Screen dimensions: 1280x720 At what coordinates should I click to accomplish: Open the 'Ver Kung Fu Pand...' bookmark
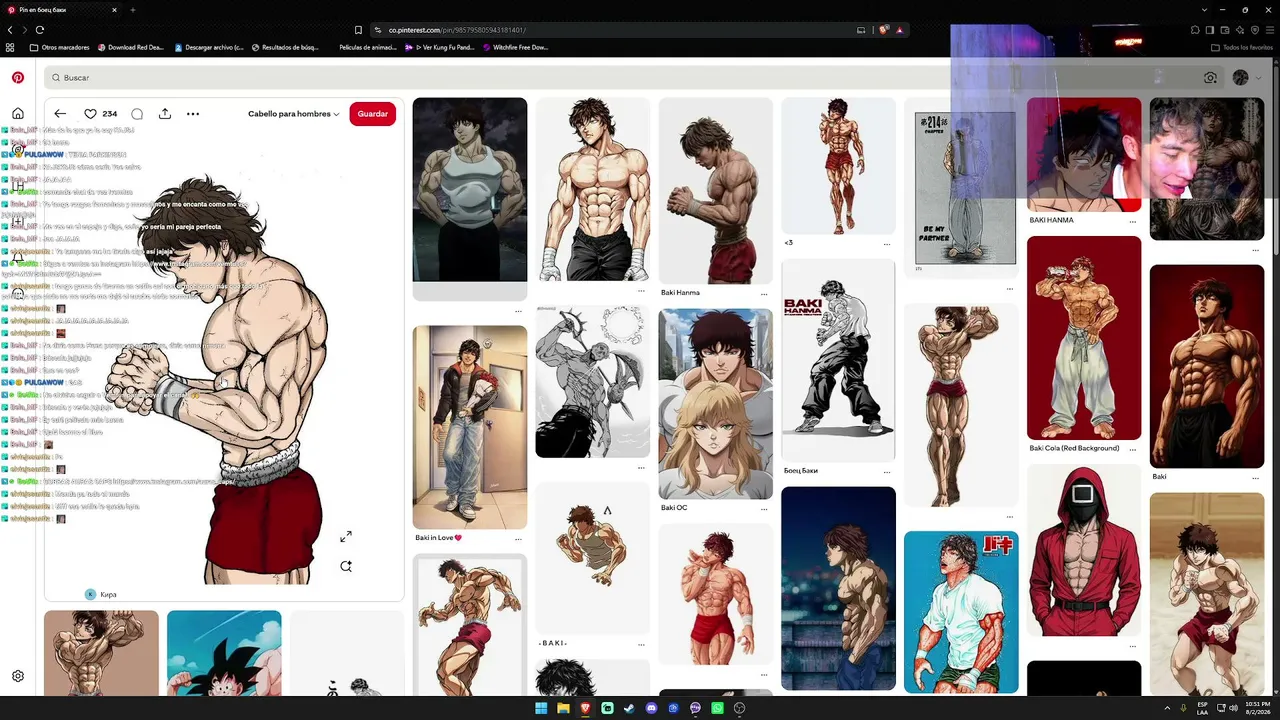[x=439, y=47]
